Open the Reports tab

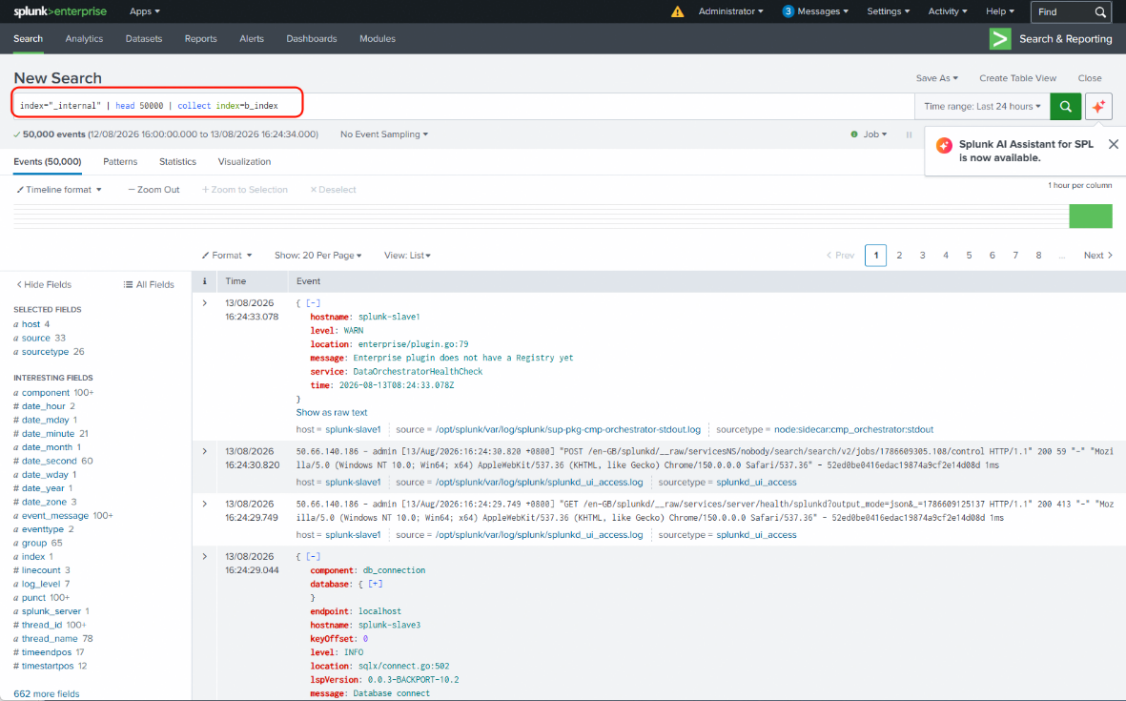point(200,39)
